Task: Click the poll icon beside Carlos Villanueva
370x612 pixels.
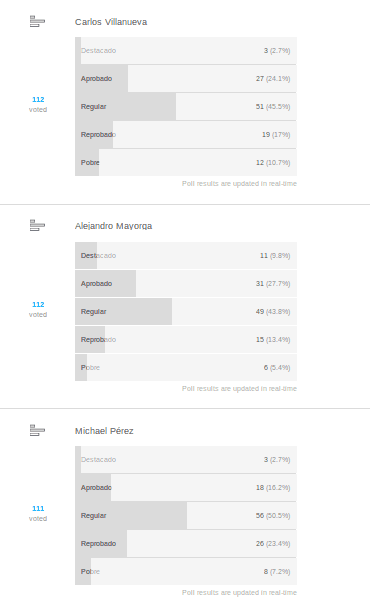Action: pos(37,21)
